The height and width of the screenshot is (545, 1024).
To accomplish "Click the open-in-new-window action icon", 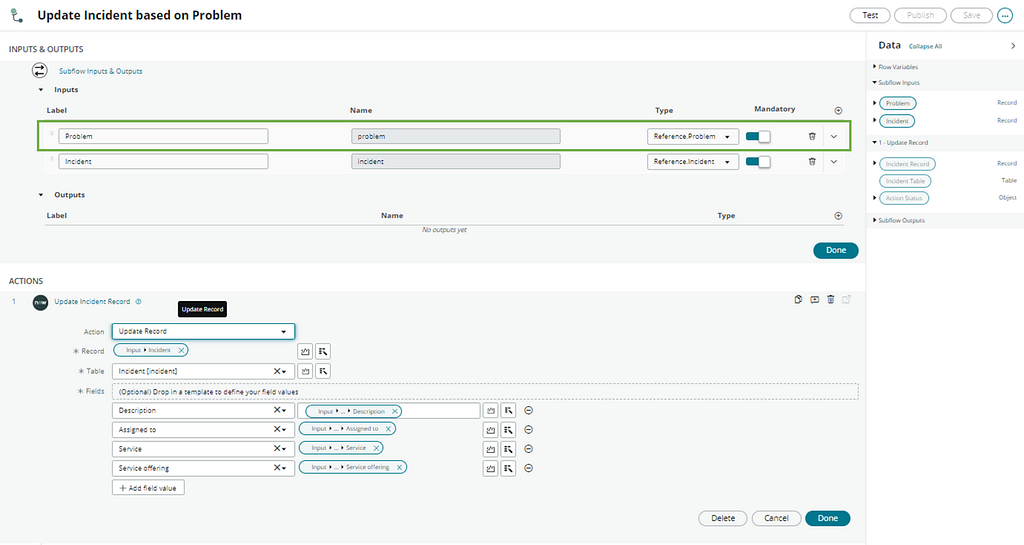I will 846,300.
